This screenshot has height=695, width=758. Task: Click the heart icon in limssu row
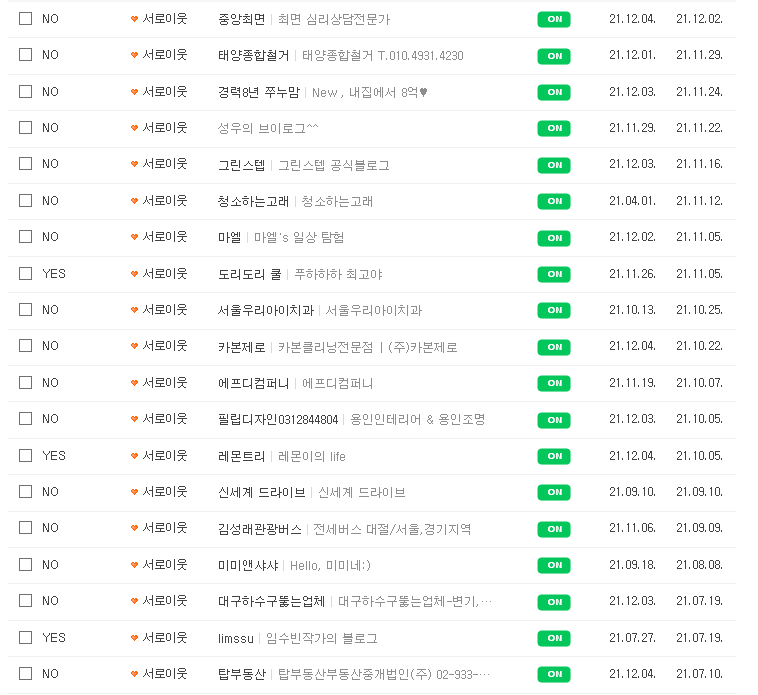coord(134,638)
